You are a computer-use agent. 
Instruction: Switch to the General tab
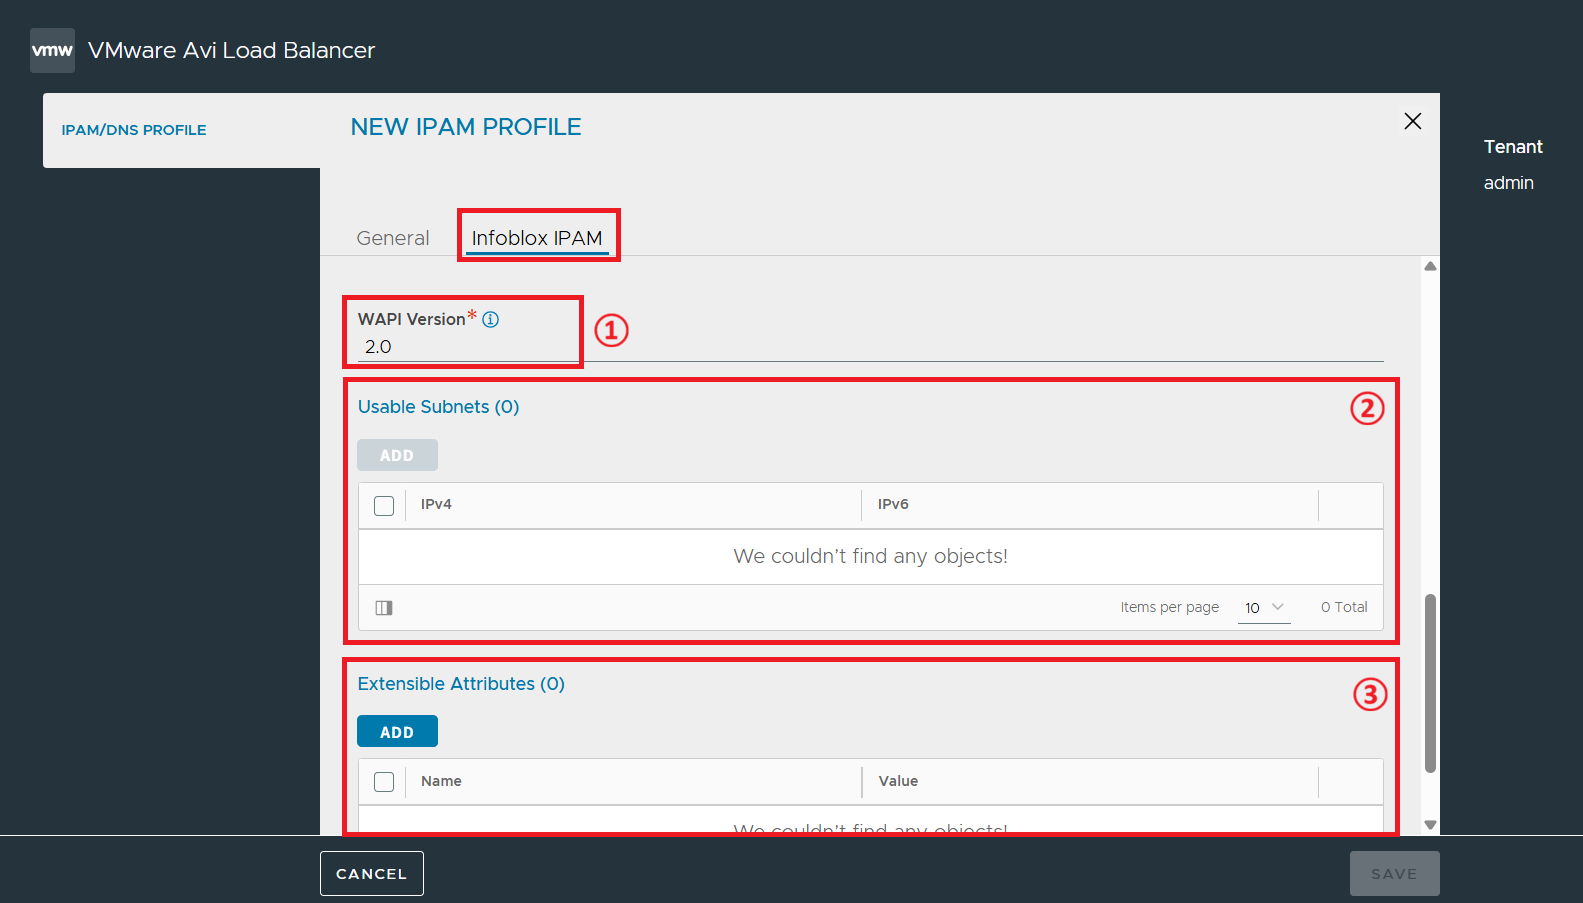[x=393, y=238]
